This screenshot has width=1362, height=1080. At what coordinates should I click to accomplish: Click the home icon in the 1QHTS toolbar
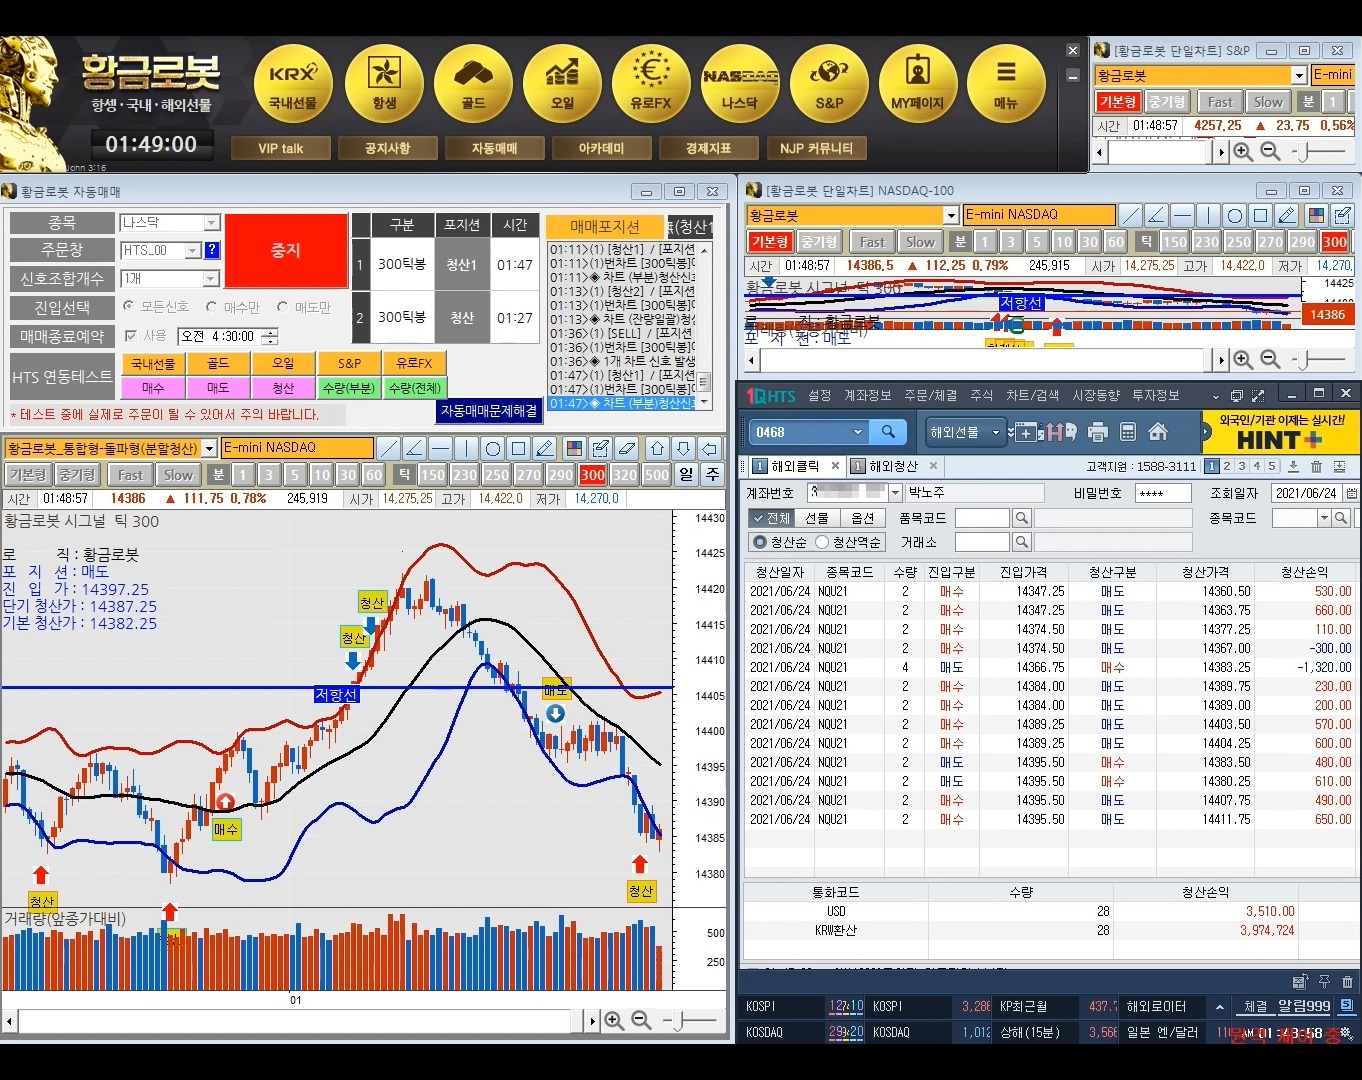point(1158,432)
